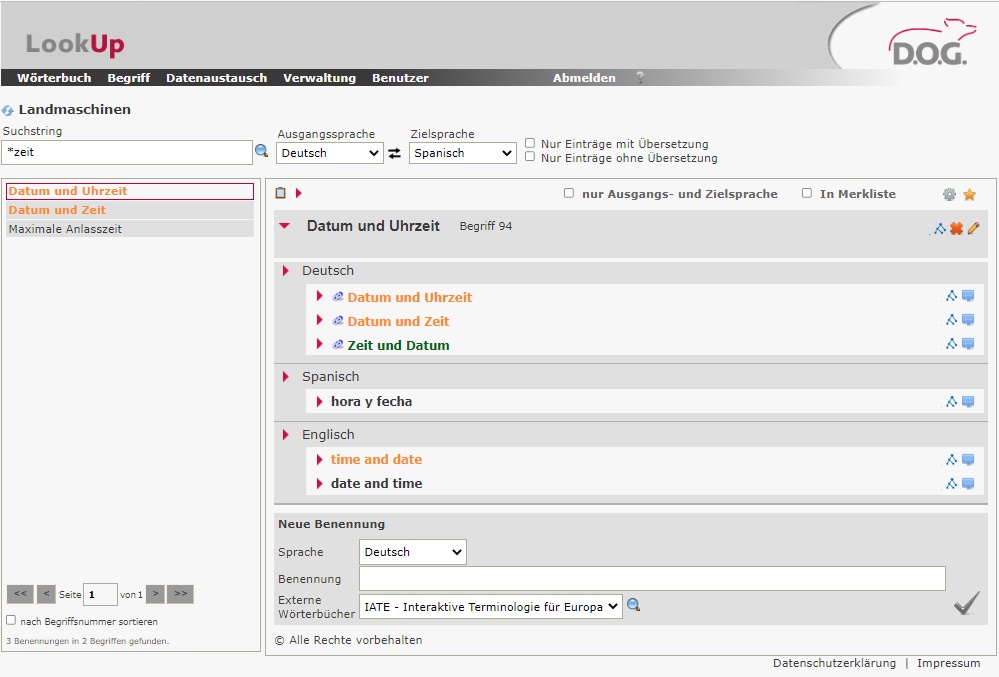Click the orange star favorites icon
Screen dimensions: 999x677
pos(969,195)
